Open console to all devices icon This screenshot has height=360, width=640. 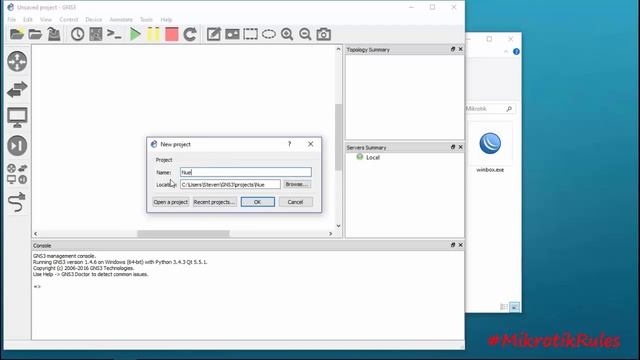click(114, 34)
